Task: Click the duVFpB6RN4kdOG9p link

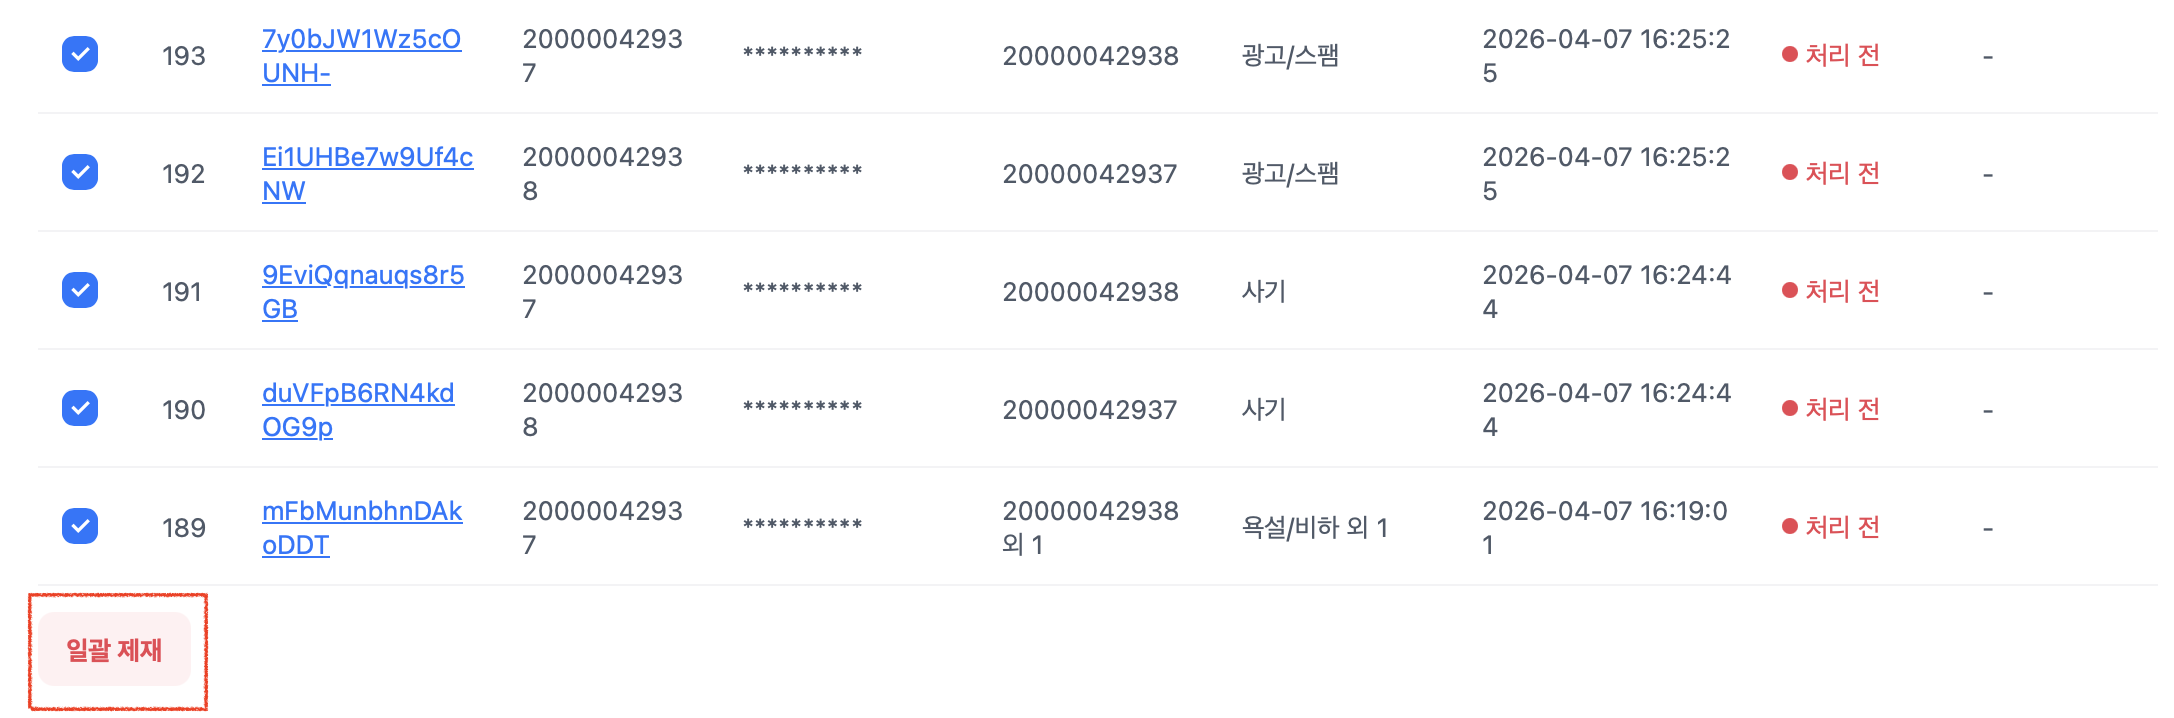Action: pos(357,394)
